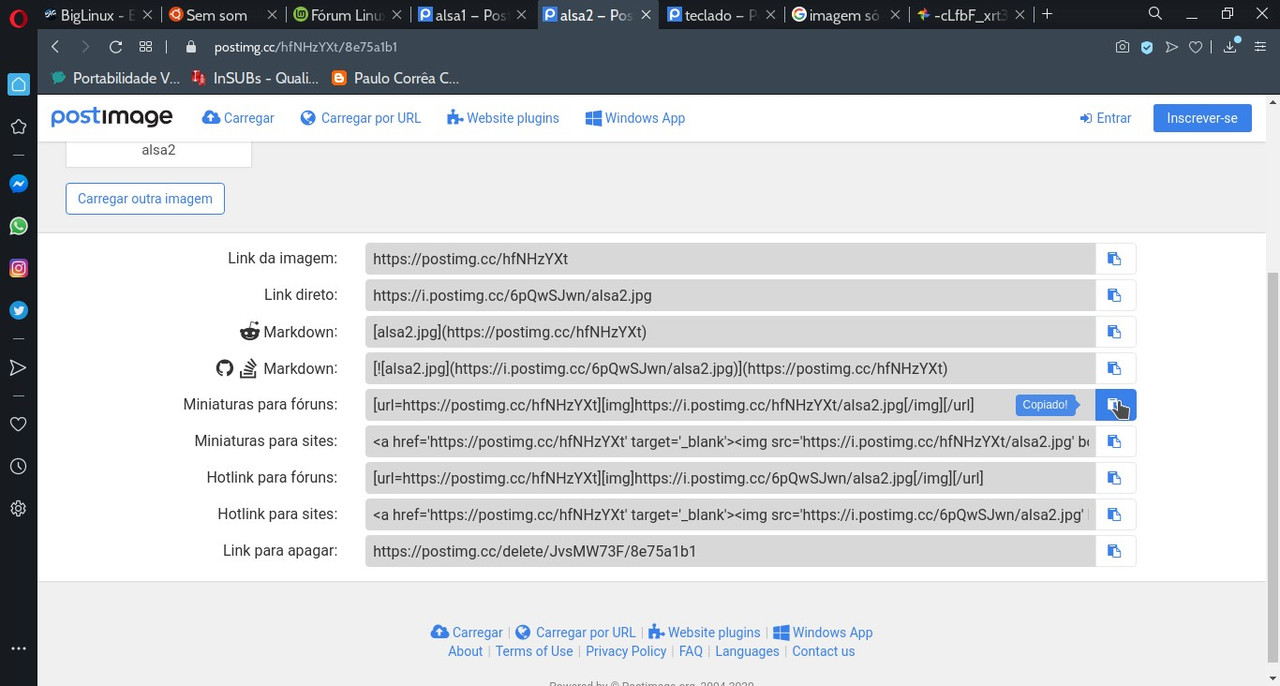This screenshot has width=1280, height=686.
Task: Switch to the alsa1 Postimage tab
Action: click(x=473, y=15)
